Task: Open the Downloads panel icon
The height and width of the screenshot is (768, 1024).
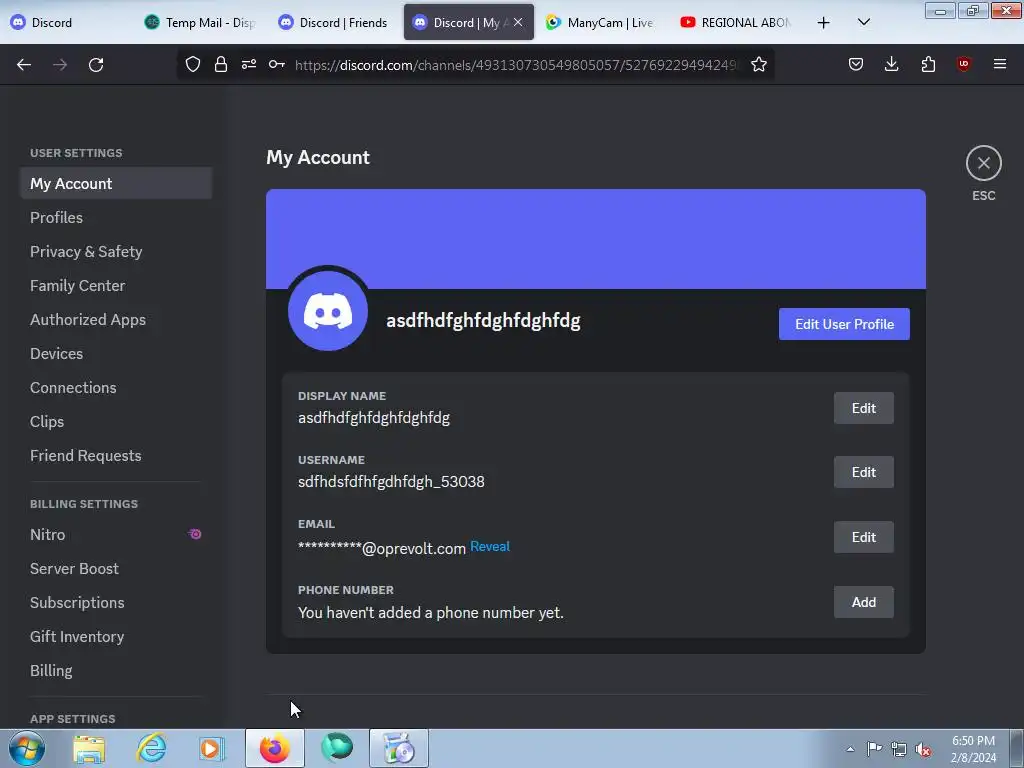Action: (x=891, y=64)
